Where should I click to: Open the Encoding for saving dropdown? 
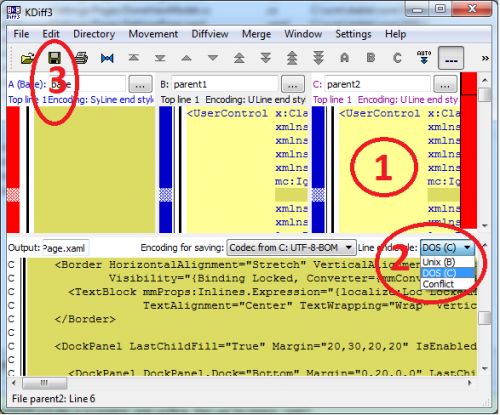291,248
